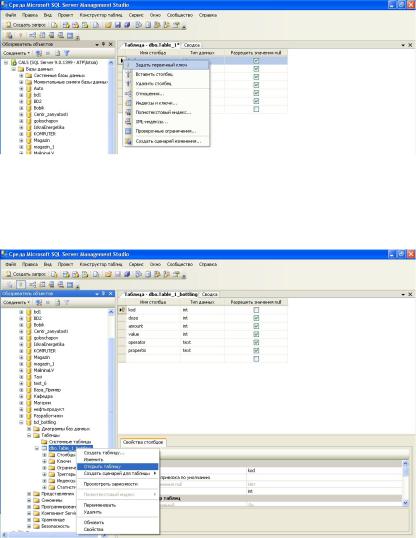The image size is (416, 538).
Task: Click the folder icon beside 'Безопасность'
Action: click(x=37, y=526)
